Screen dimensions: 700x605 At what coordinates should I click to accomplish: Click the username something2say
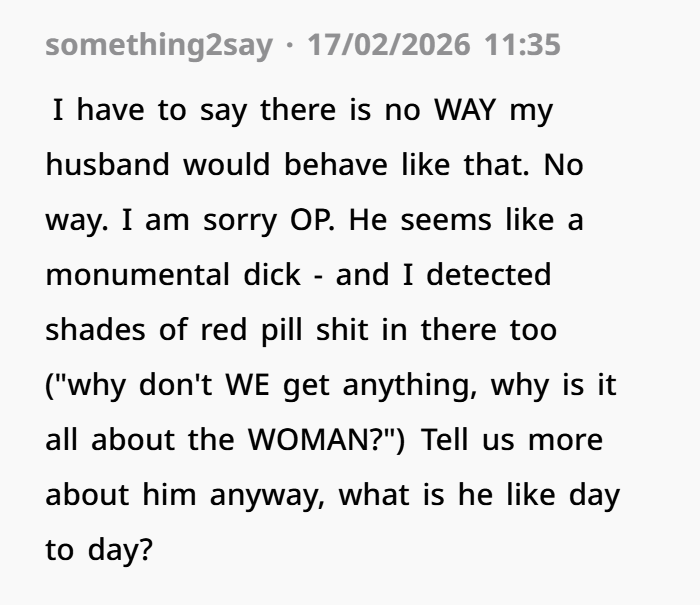[x=158, y=45]
